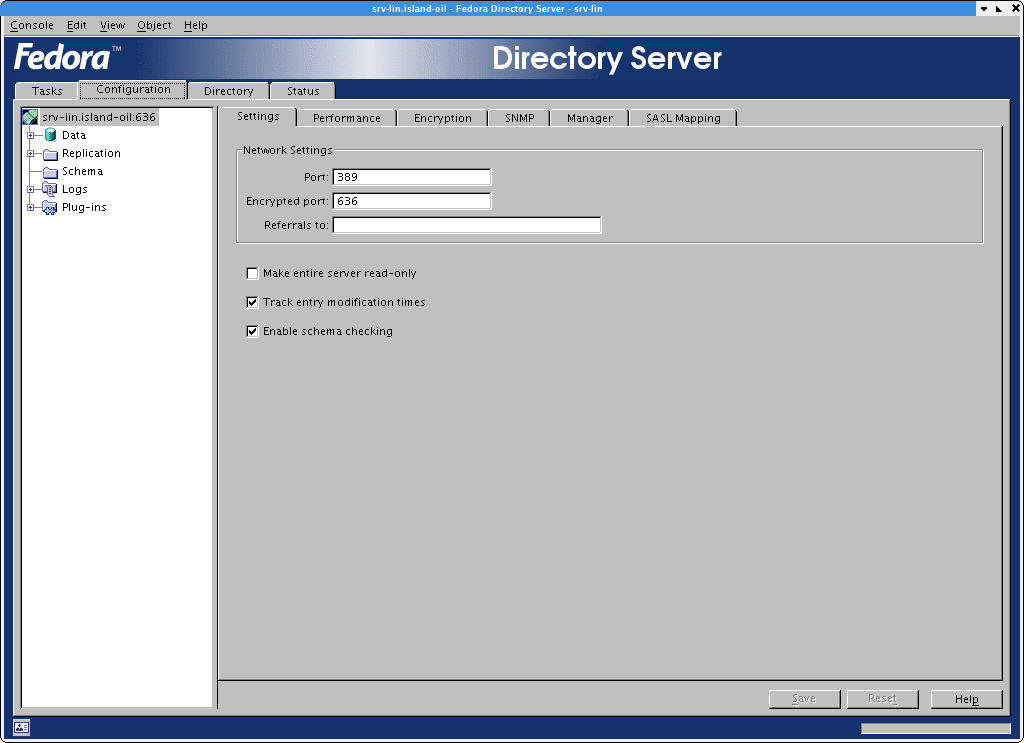Click the server icon beside srv-lin.island-oil:636
1024x743 pixels.
[30, 117]
